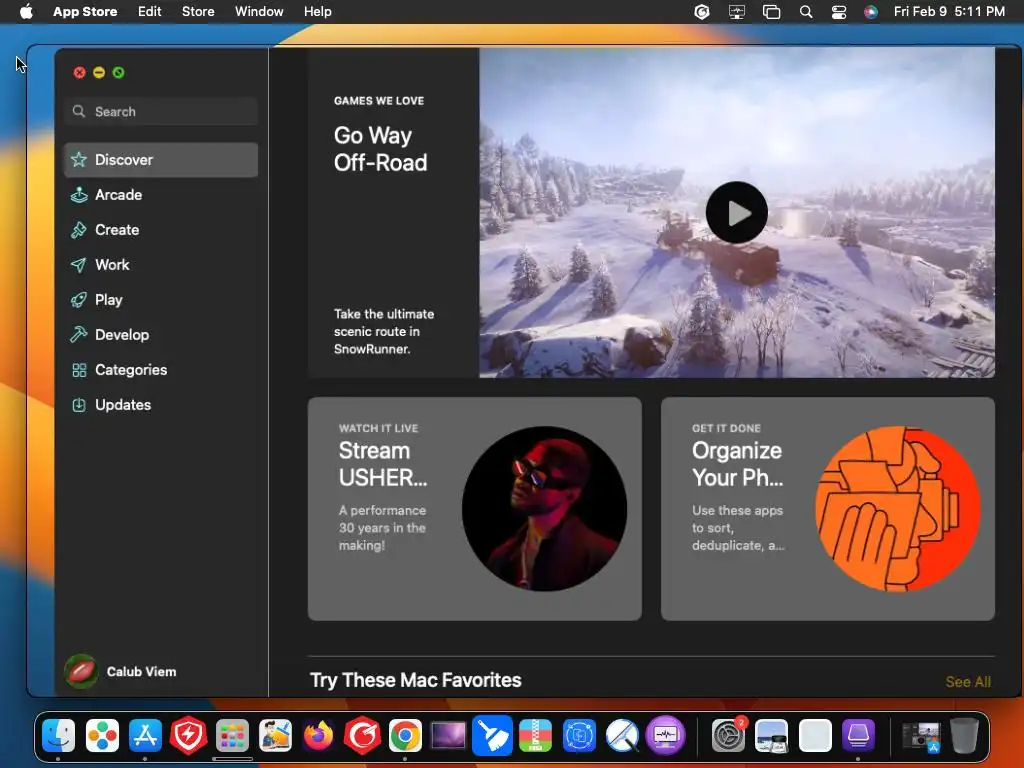Open the Categories grid icon
The width and height of the screenshot is (1024, 768).
tap(79, 370)
